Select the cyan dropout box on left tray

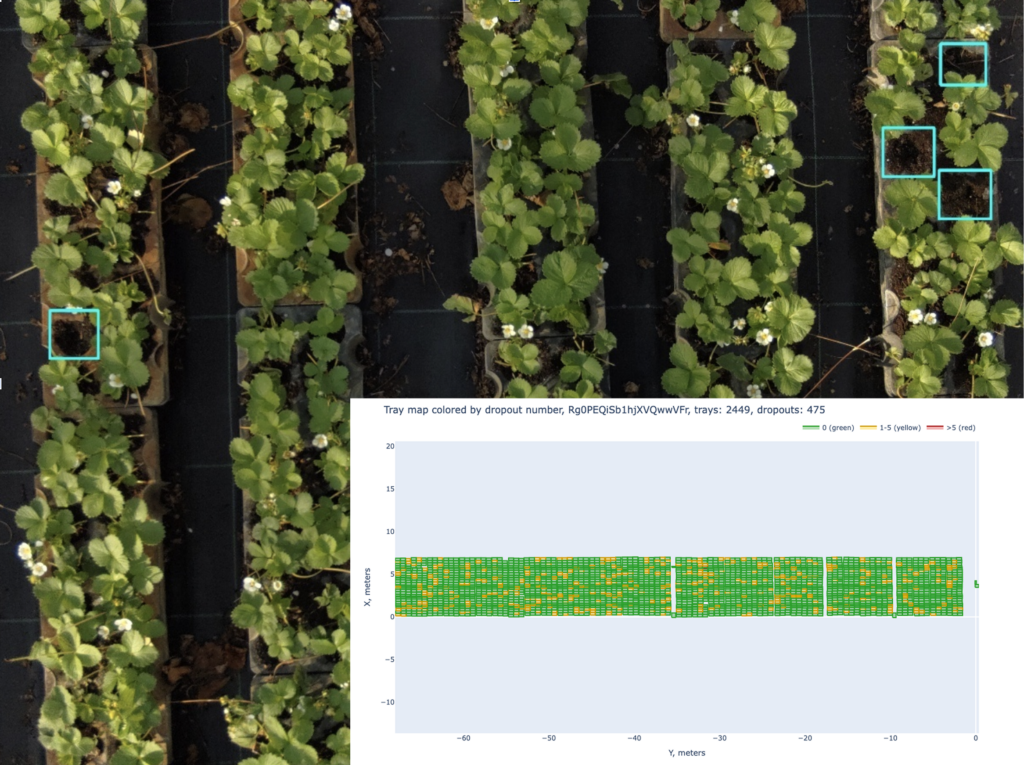pyautogui.click(x=74, y=334)
